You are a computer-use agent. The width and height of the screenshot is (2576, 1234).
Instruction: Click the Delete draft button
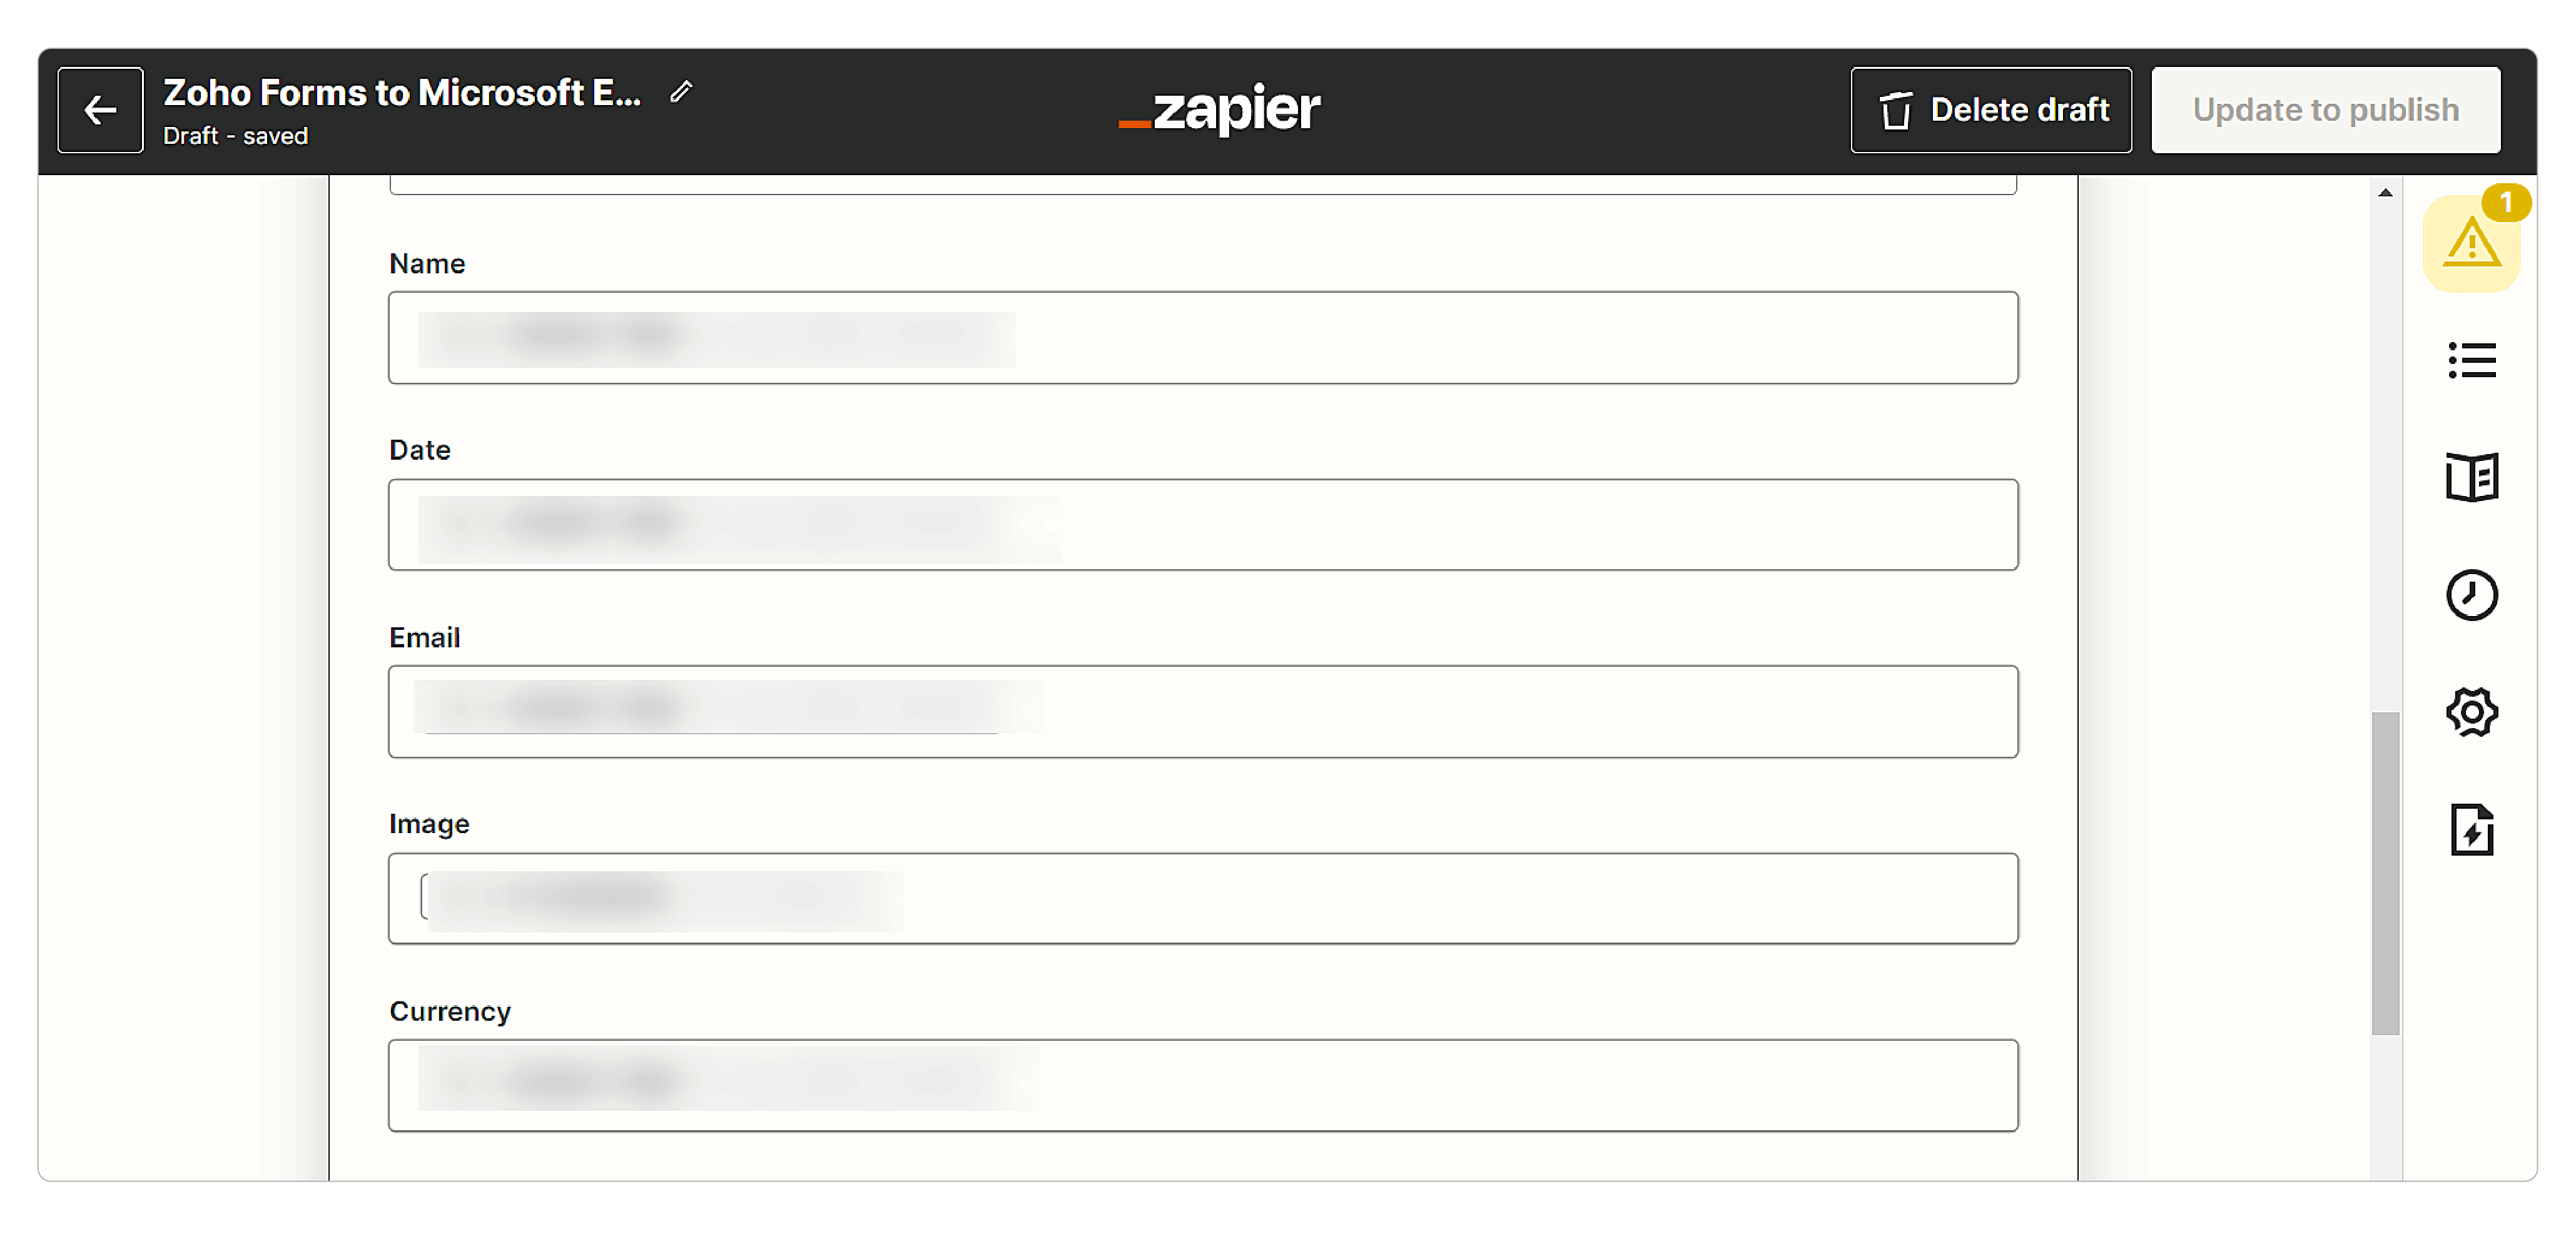pyautogui.click(x=1990, y=110)
